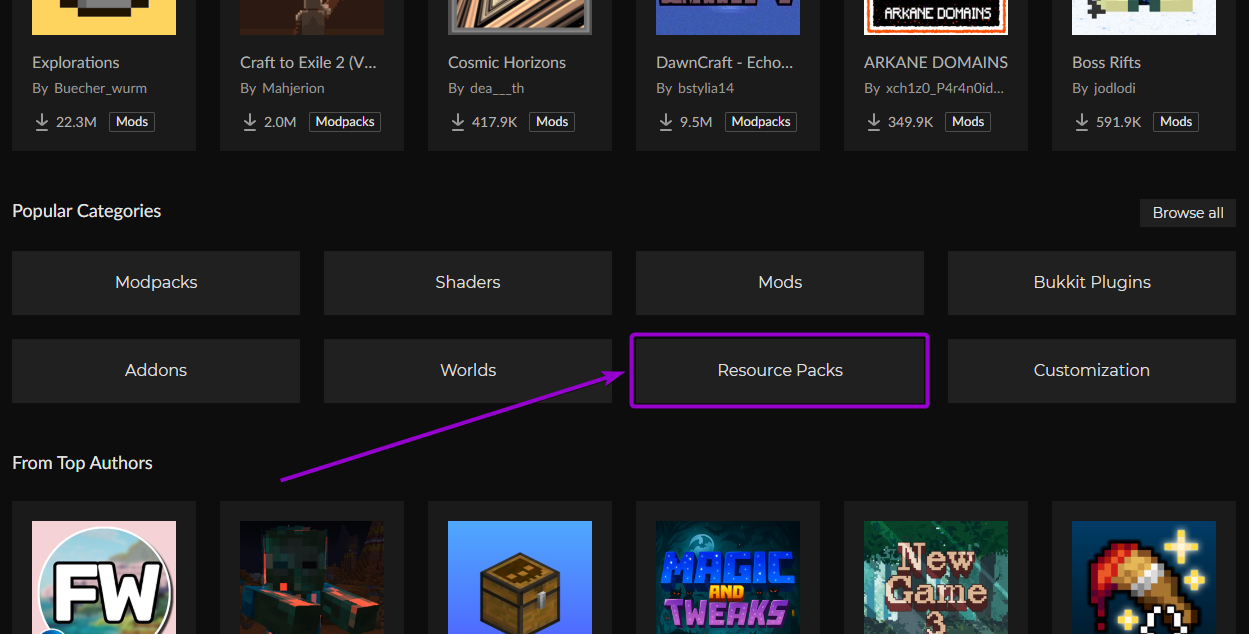Open the Worlds category

pyautogui.click(x=467, y=370)
